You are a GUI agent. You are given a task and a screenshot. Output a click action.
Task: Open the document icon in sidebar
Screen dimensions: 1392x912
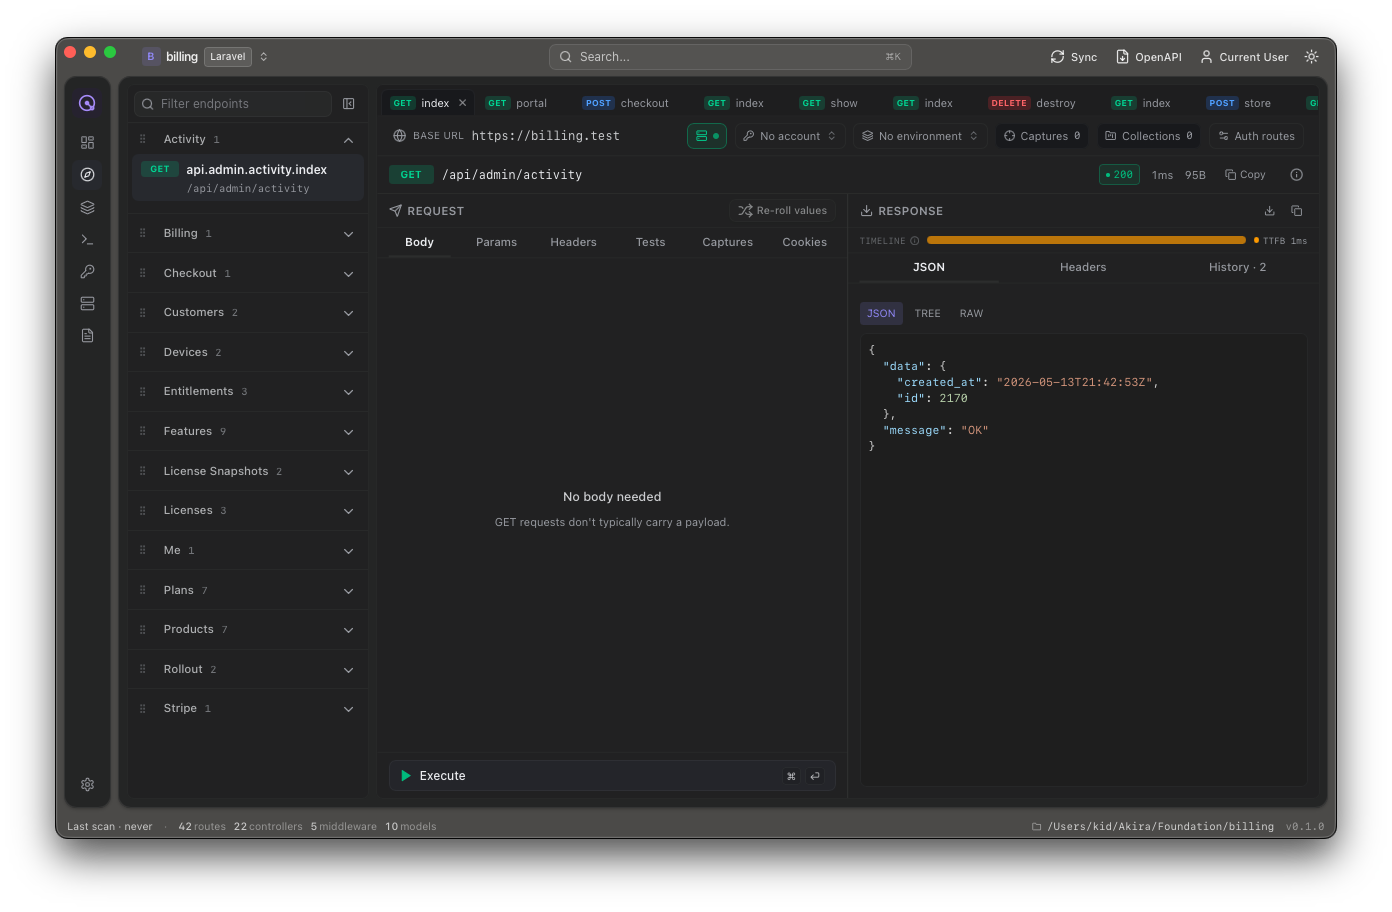coord(87,335)
